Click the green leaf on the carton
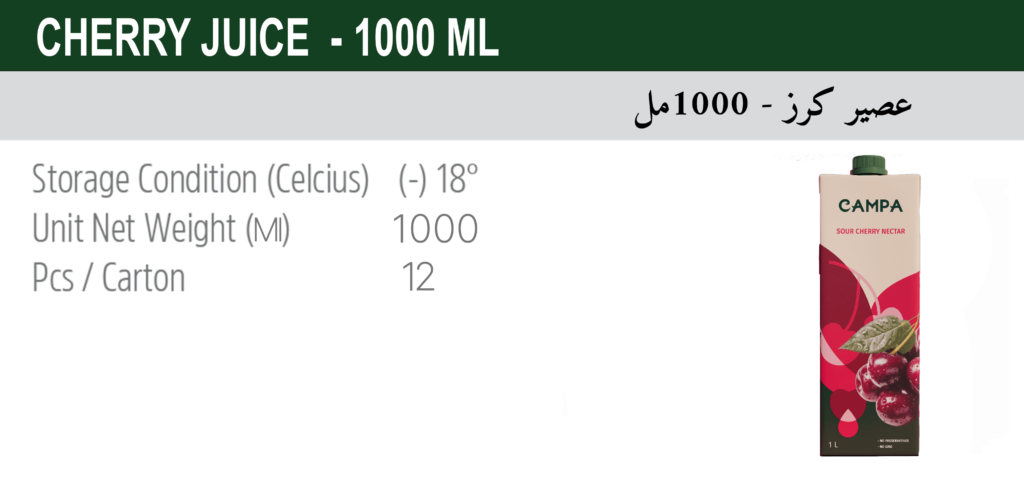 click(x=874, y=333)
